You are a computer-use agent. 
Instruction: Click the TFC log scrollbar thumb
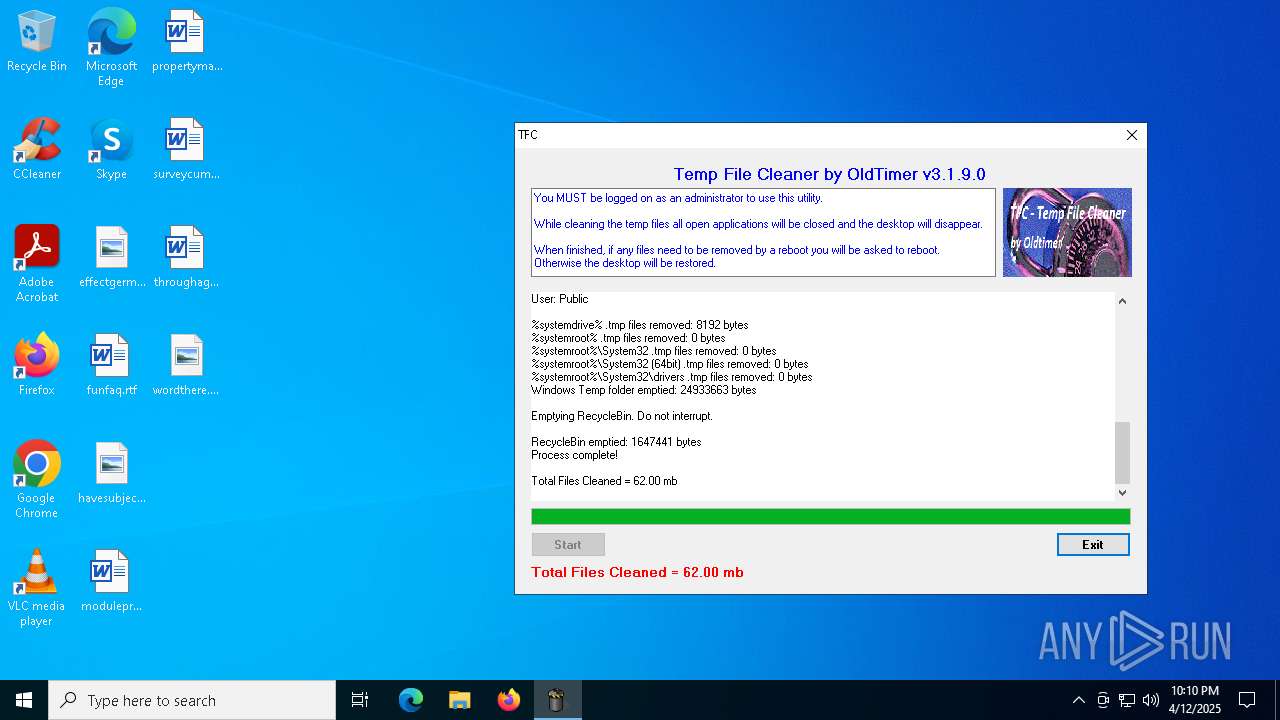click(x=1122, y=452)
